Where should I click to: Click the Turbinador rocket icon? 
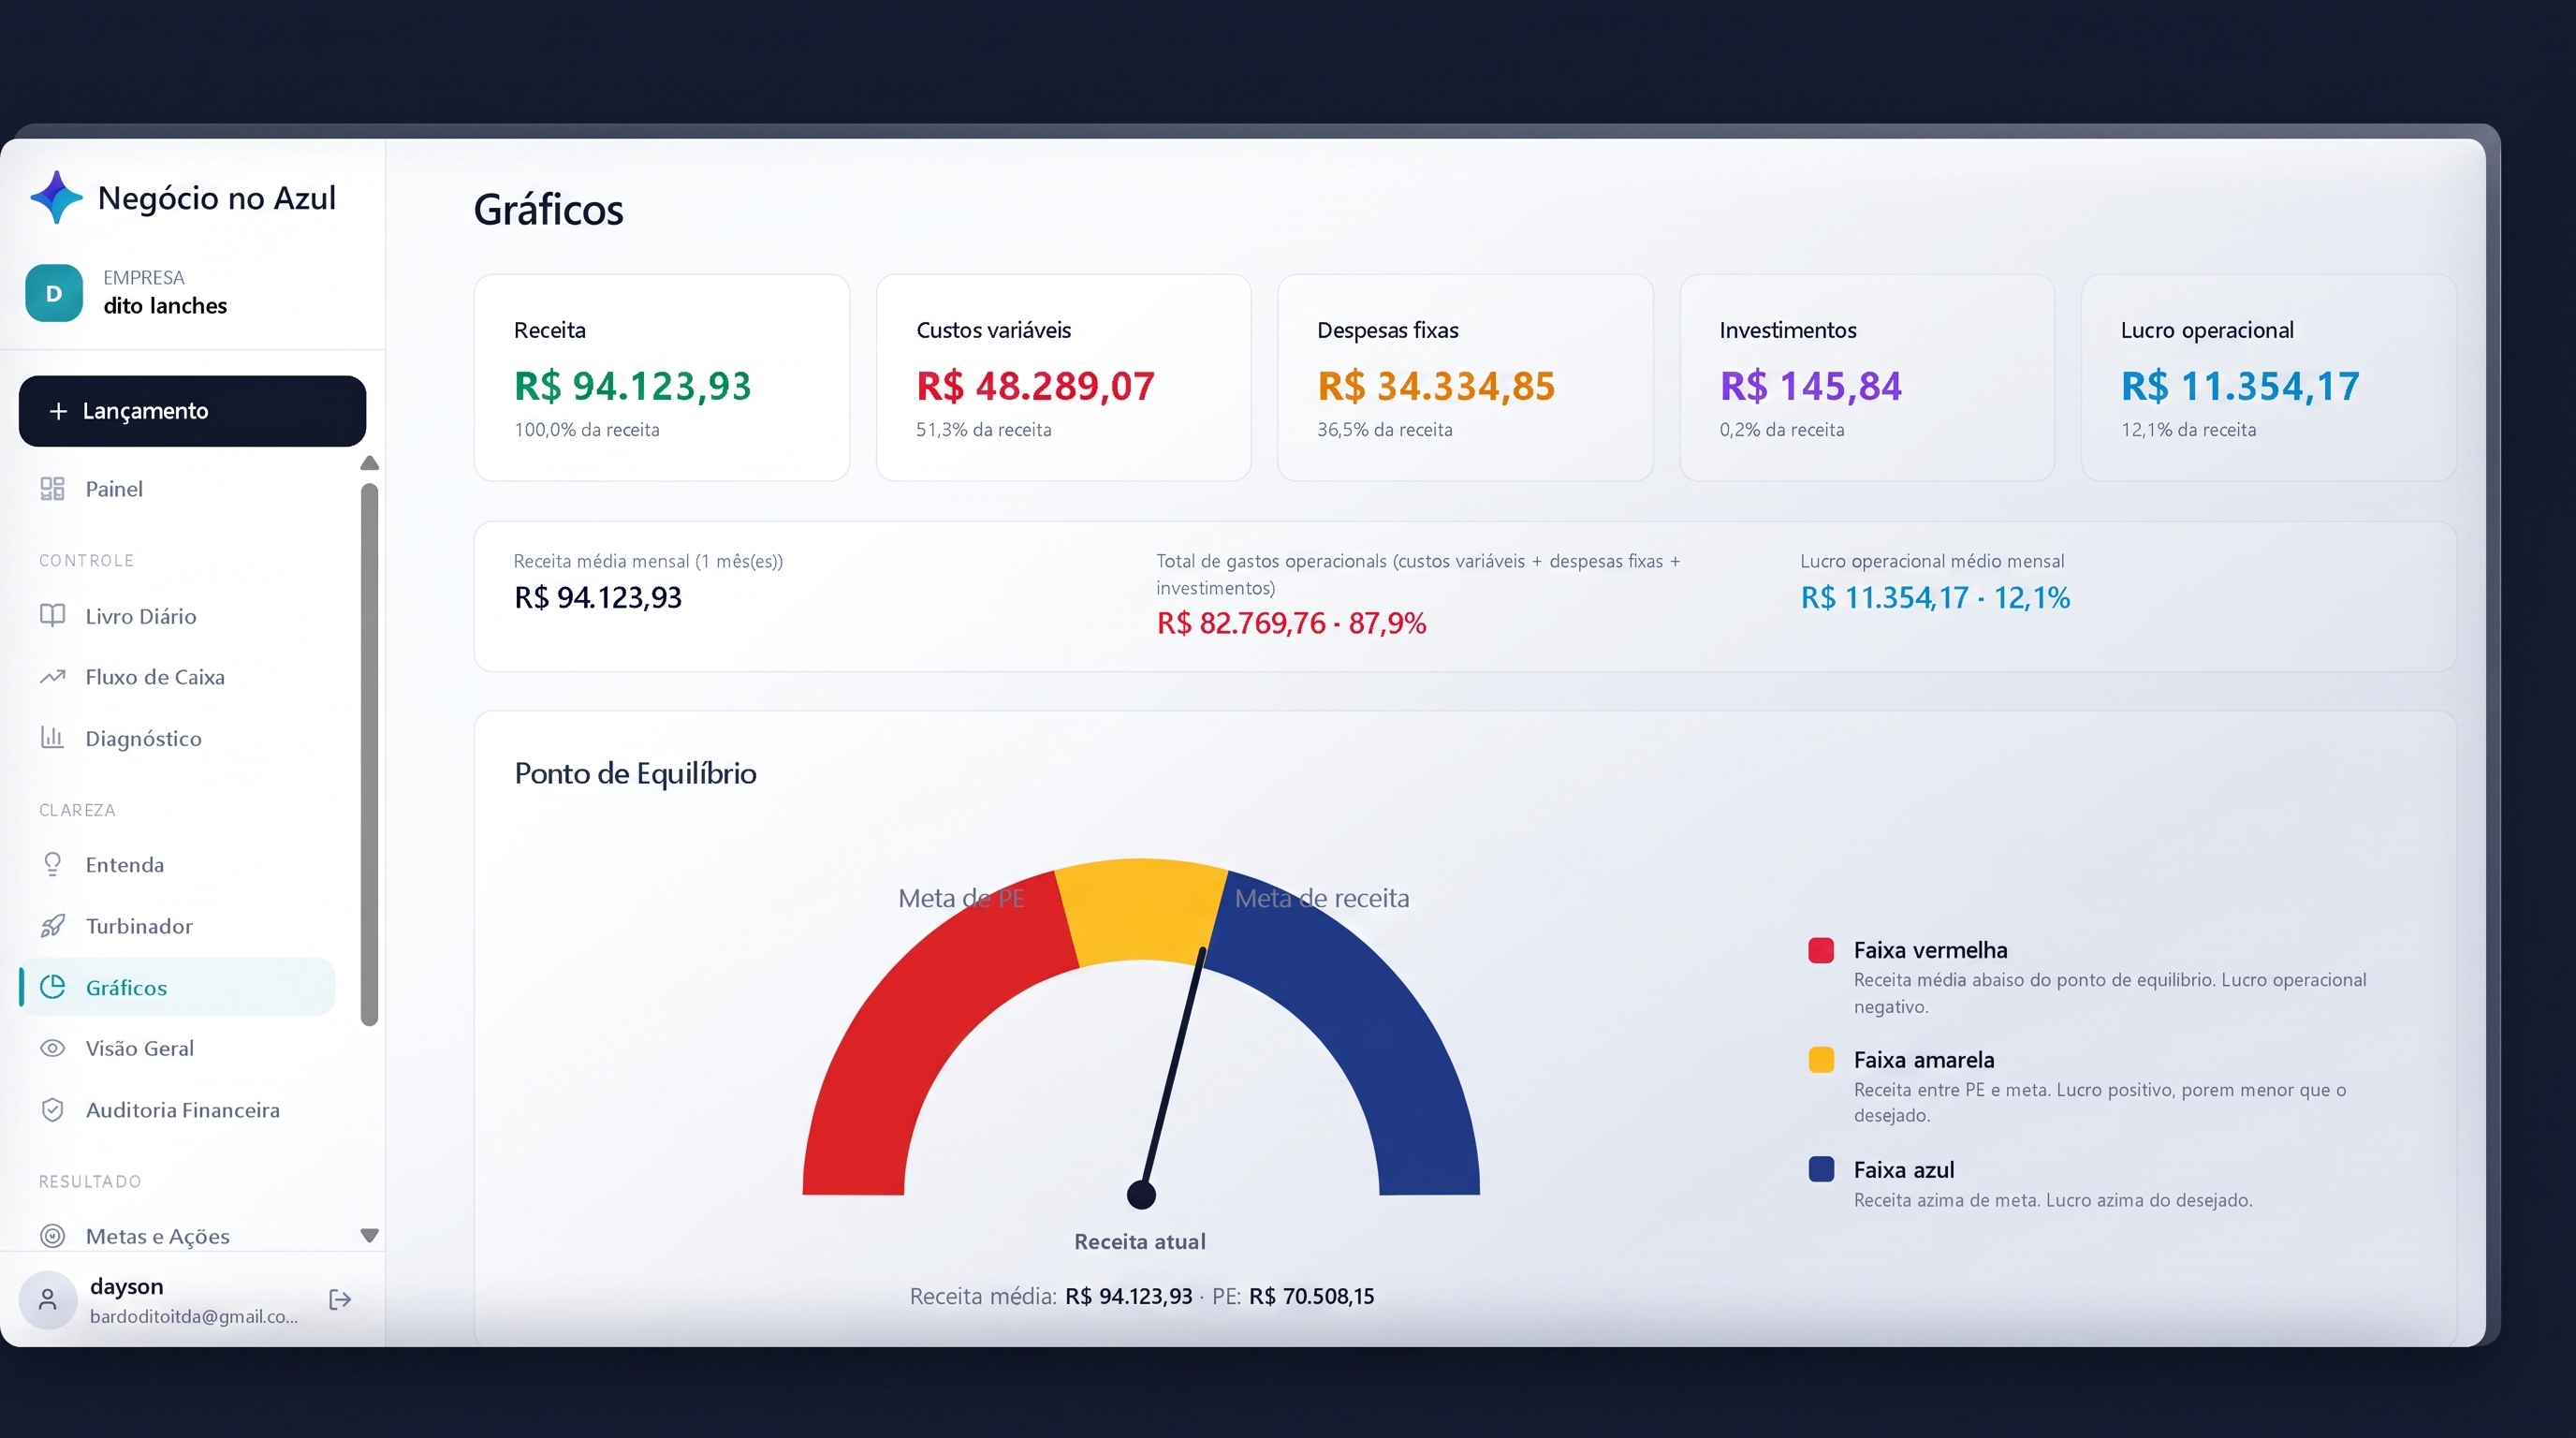click(52, 926)
